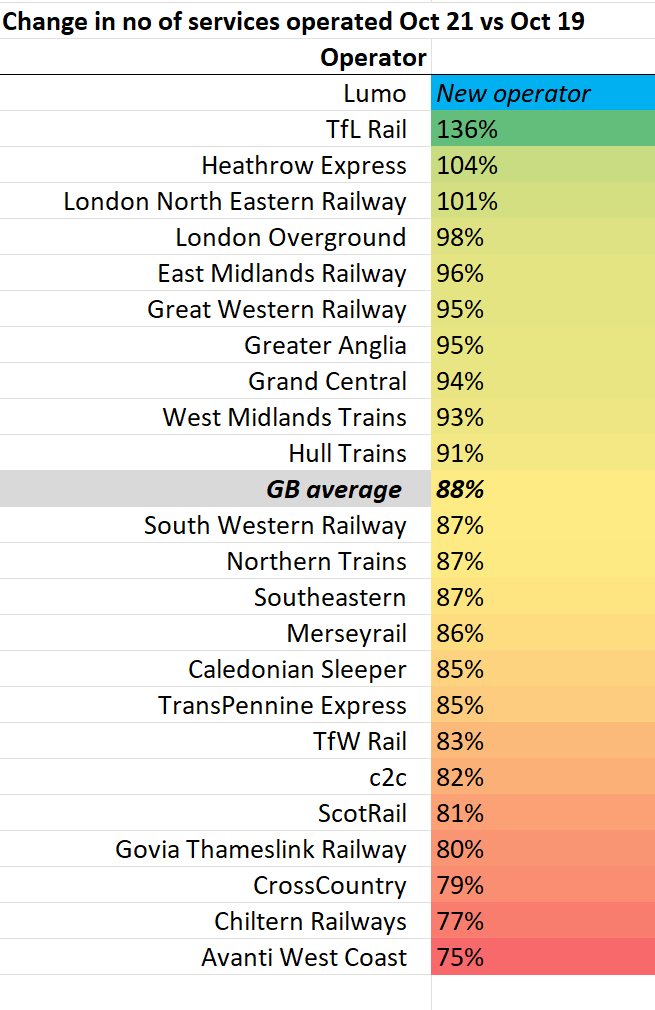Select the c2c operator cell
655x1010 pixels.
215,777
